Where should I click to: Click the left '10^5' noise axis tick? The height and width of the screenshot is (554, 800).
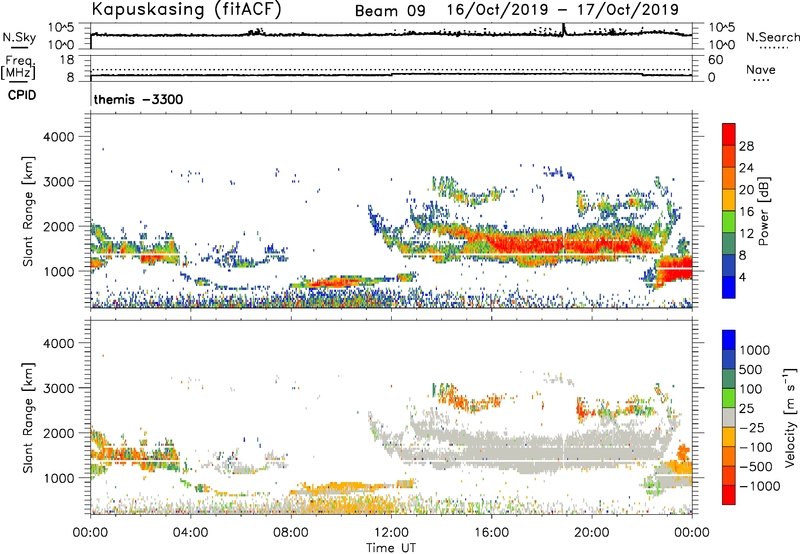click(61, 28)
